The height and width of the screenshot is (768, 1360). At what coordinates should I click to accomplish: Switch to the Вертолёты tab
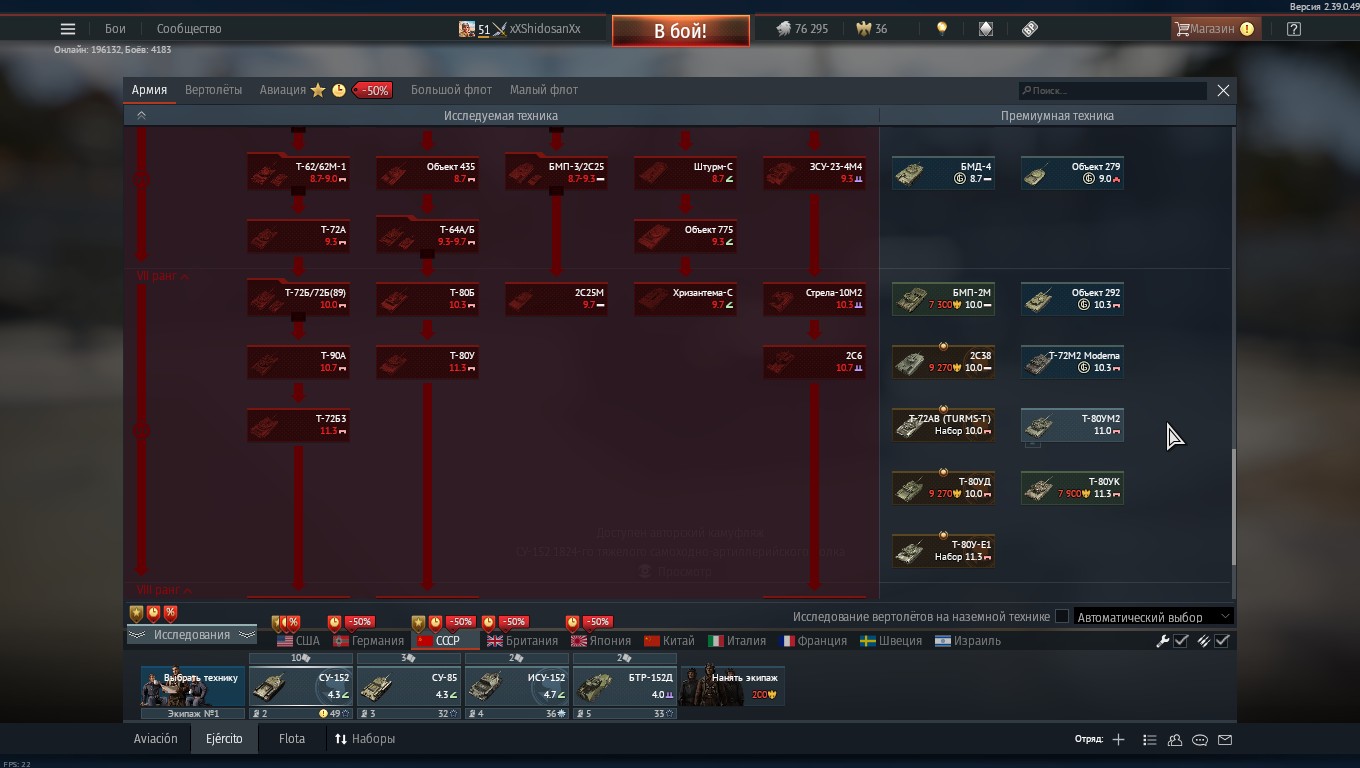pyautogui.click(x=214, y=90)
